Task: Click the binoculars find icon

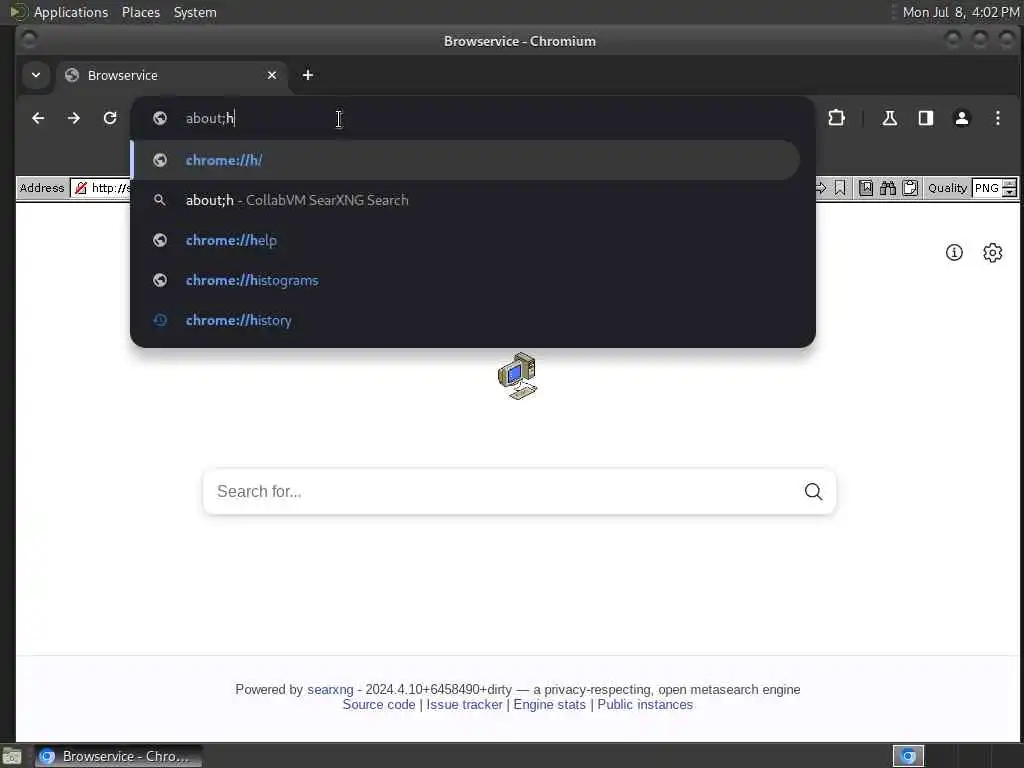Action: 888,188
